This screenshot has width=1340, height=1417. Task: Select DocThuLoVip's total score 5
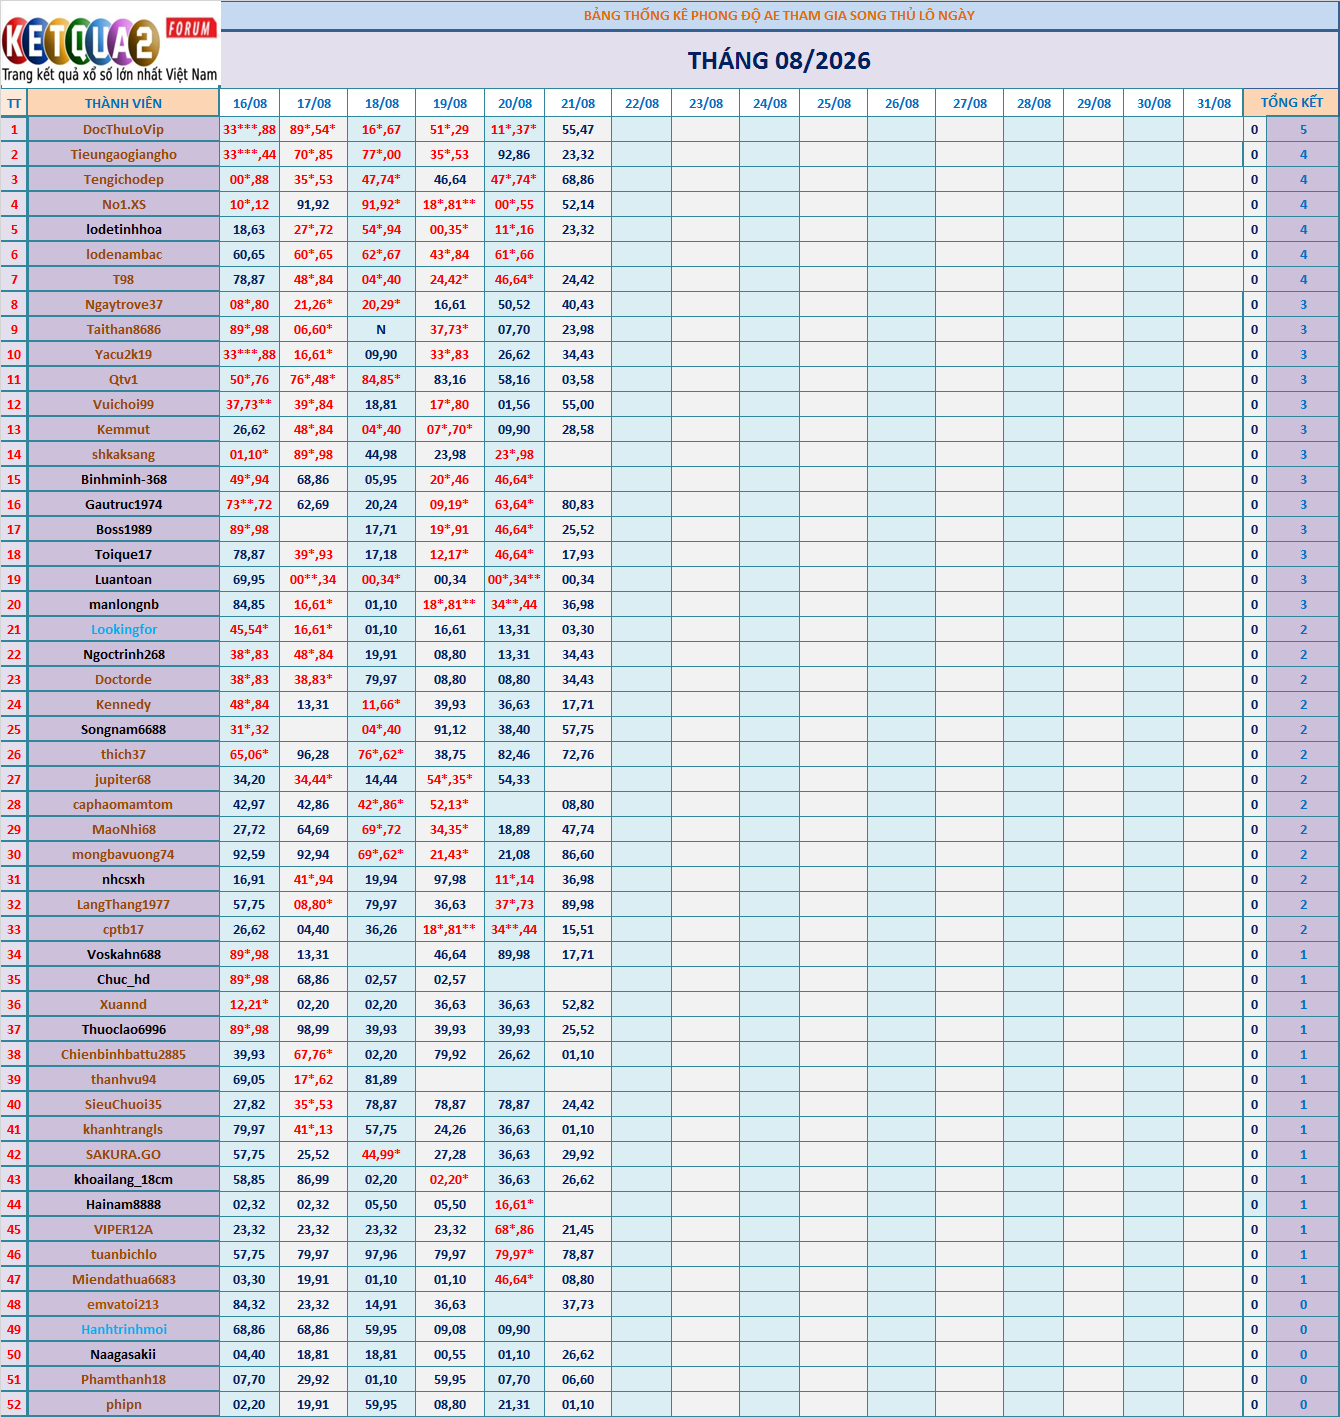pos(1303,129)
